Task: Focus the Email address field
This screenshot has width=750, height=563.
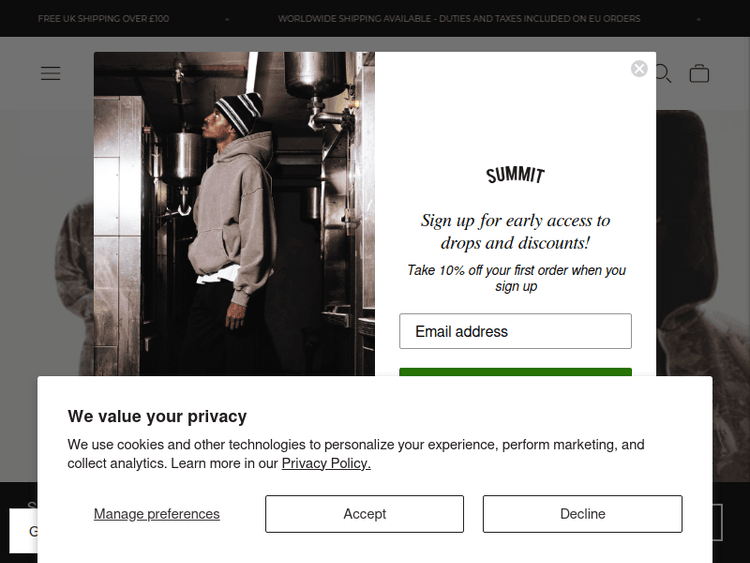Action: tap(515, 331)
